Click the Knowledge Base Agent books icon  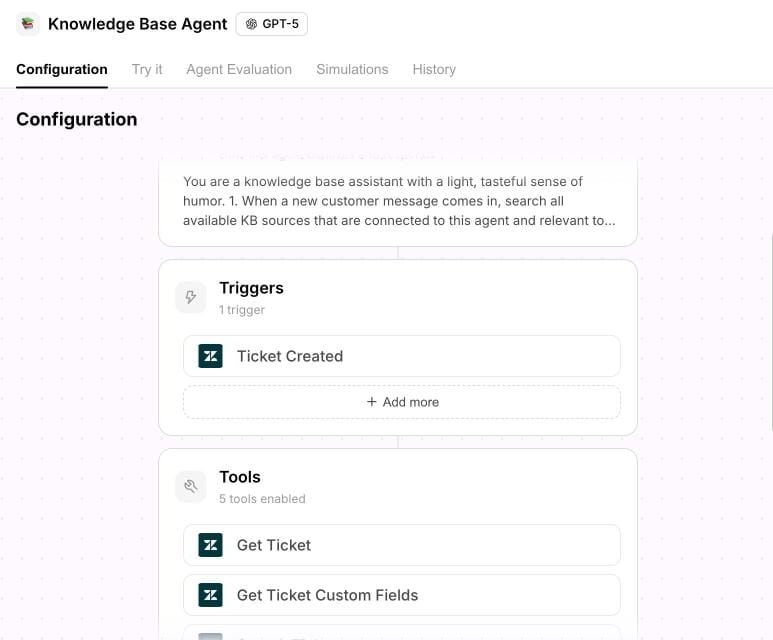tap(28, 24)
